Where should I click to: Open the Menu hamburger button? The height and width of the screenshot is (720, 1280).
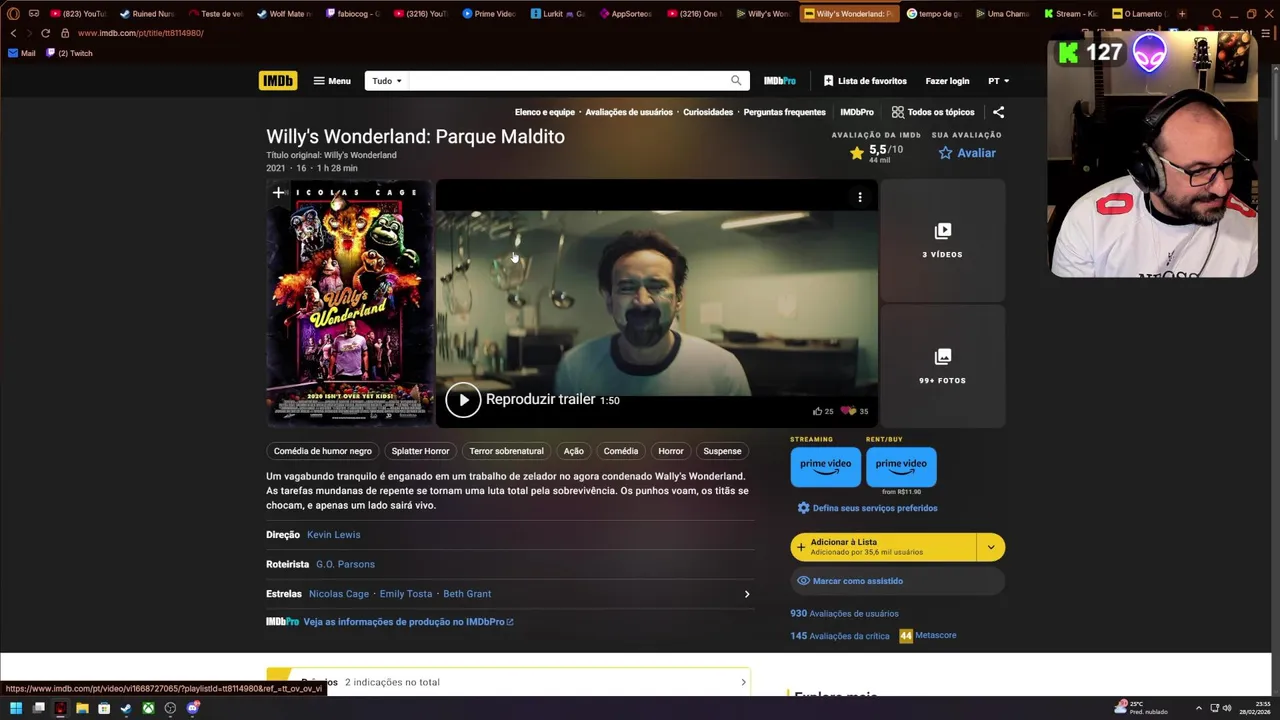pyautogui.click(x=332, y=81)
